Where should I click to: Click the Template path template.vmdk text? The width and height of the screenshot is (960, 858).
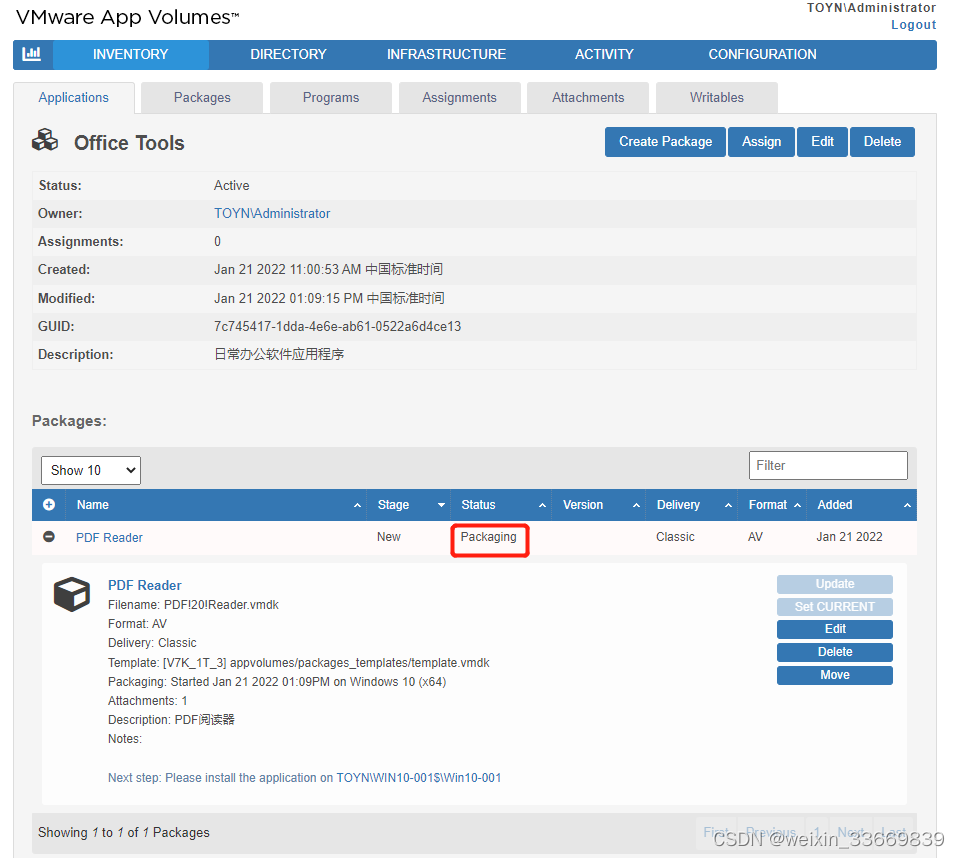point(299,663)
